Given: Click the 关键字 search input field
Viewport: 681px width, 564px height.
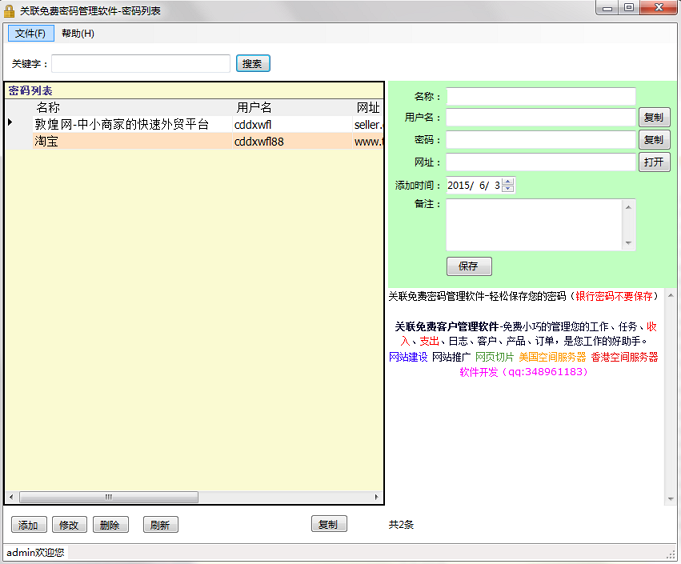Looking at the screenshot, I should [141, 63].
